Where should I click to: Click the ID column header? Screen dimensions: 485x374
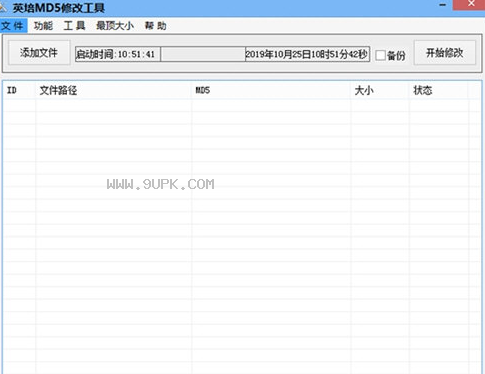click(19, 90)
